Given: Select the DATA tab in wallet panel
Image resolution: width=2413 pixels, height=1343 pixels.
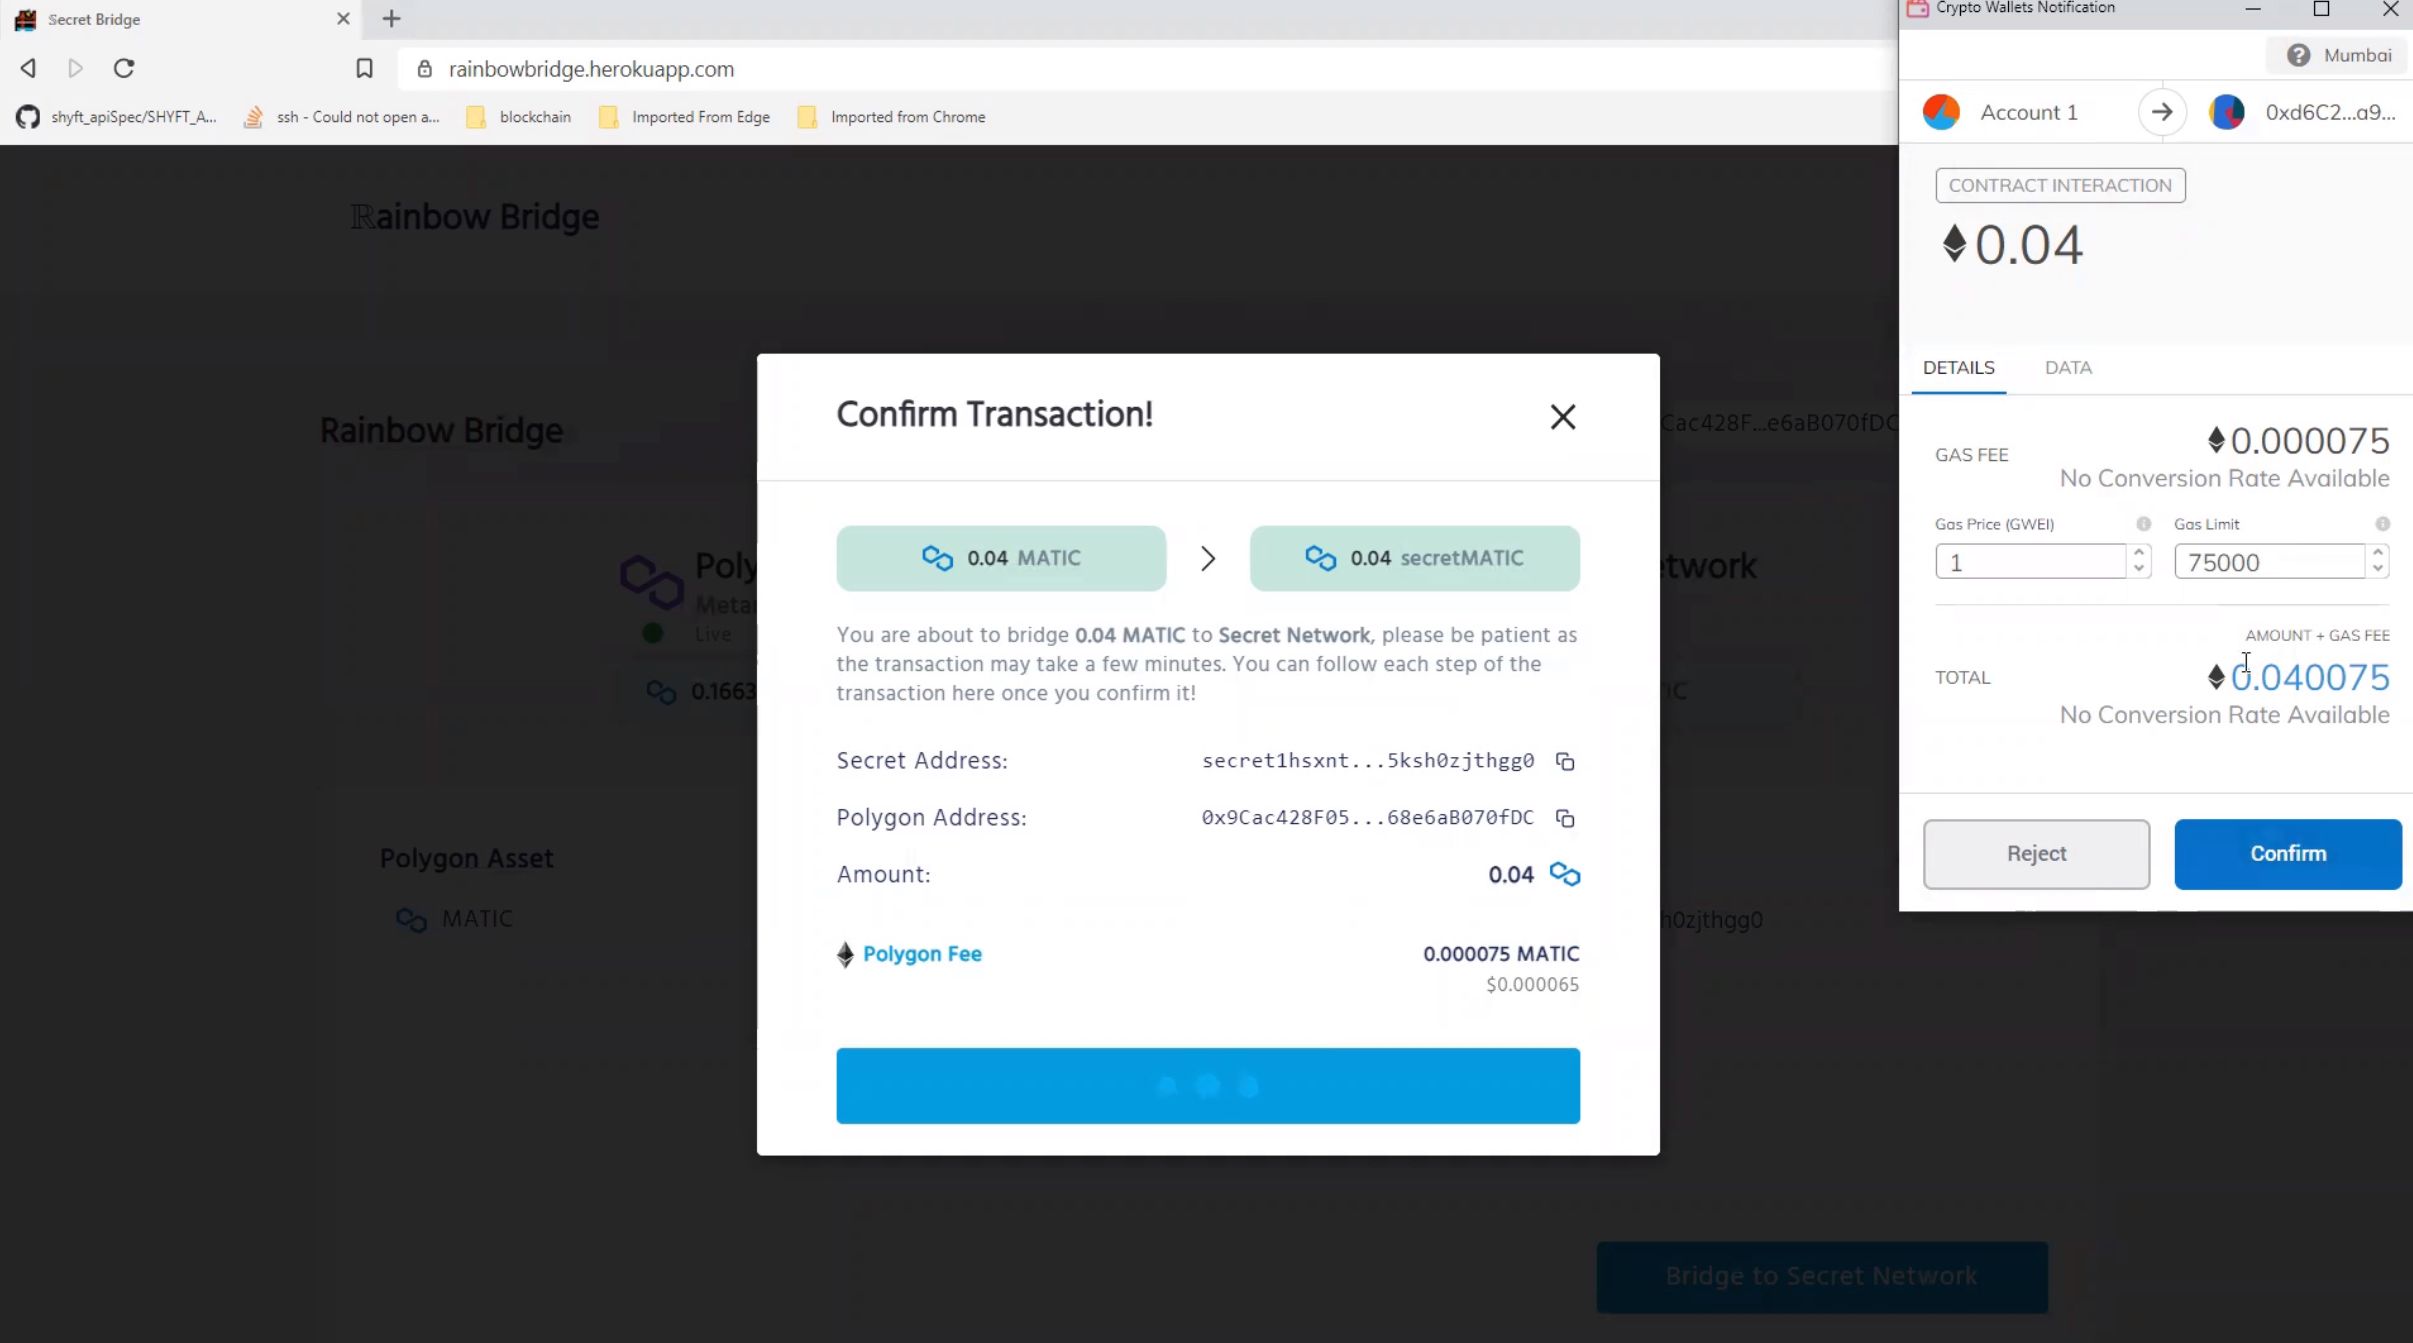Looking at the screenshot, I should 2067,366.
